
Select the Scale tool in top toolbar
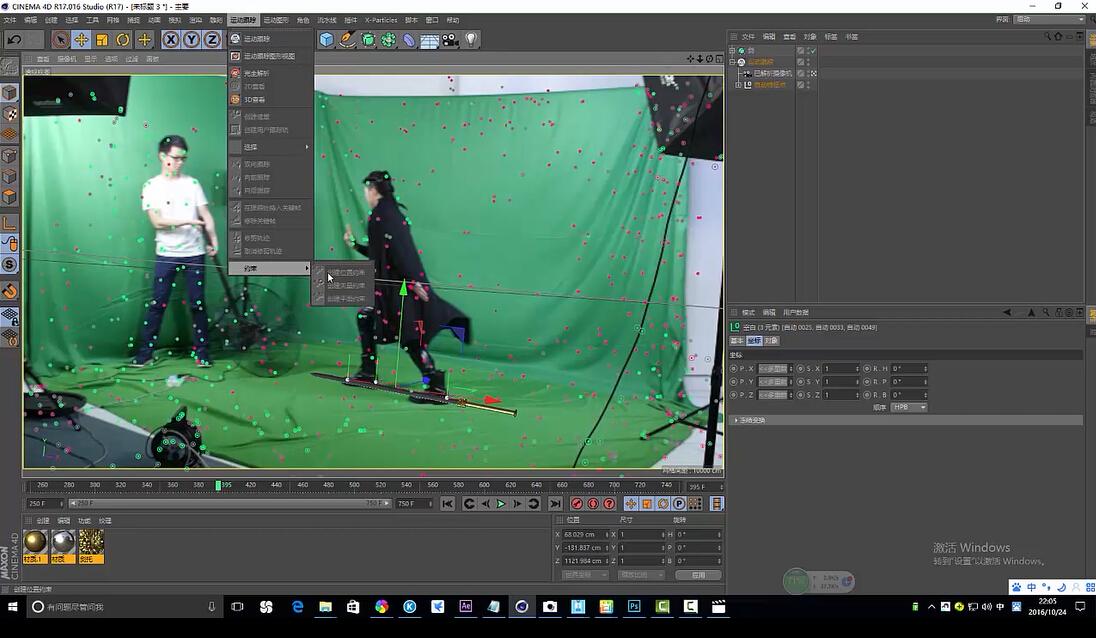point(102,40)
